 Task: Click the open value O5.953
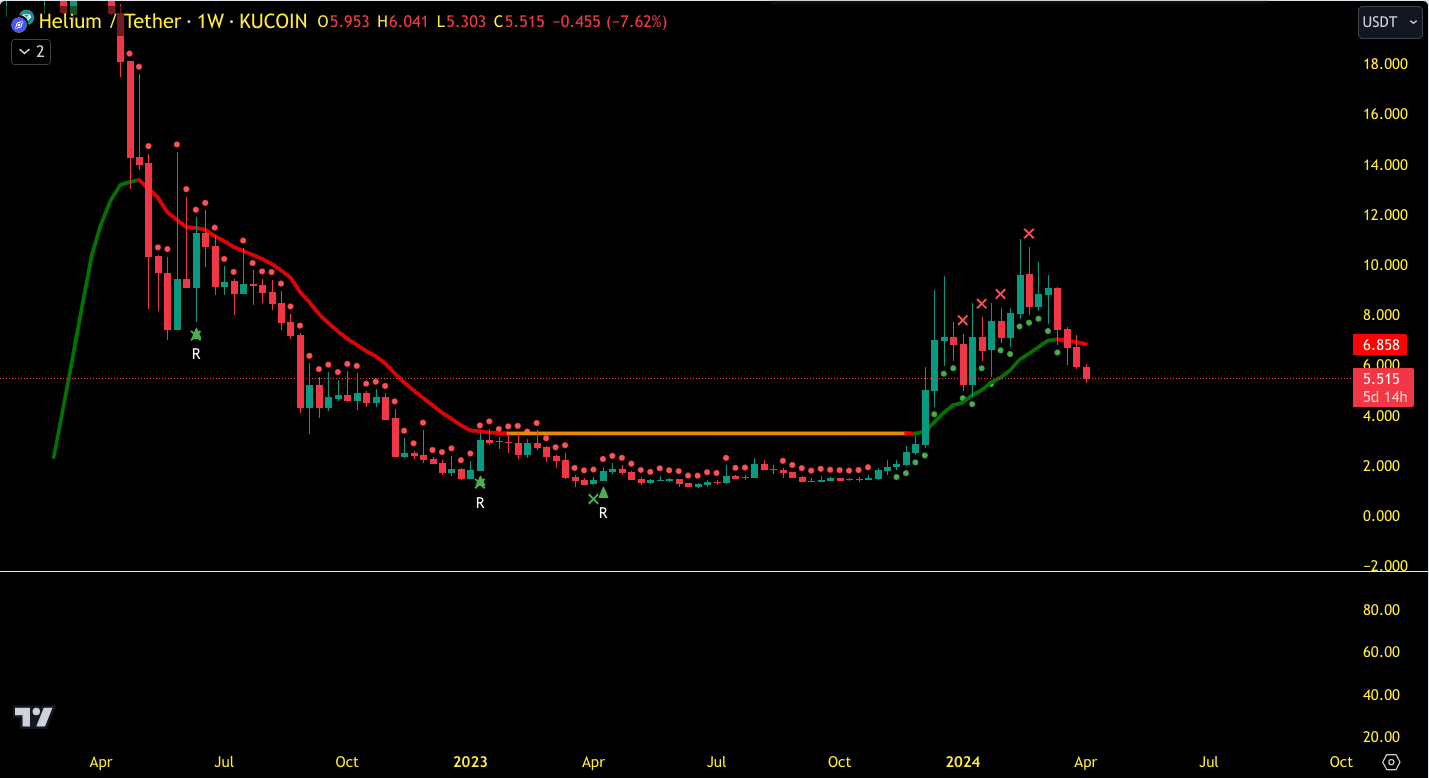345,21
